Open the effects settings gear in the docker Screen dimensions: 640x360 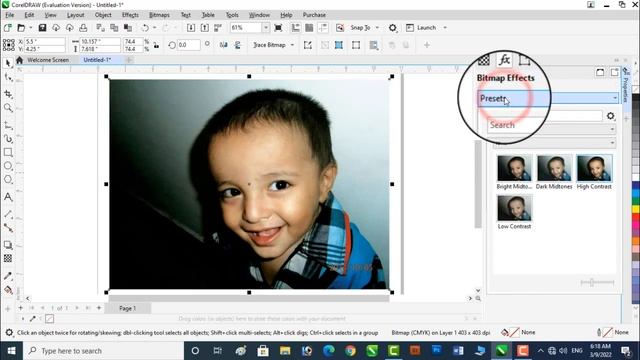tap(610, 116)
